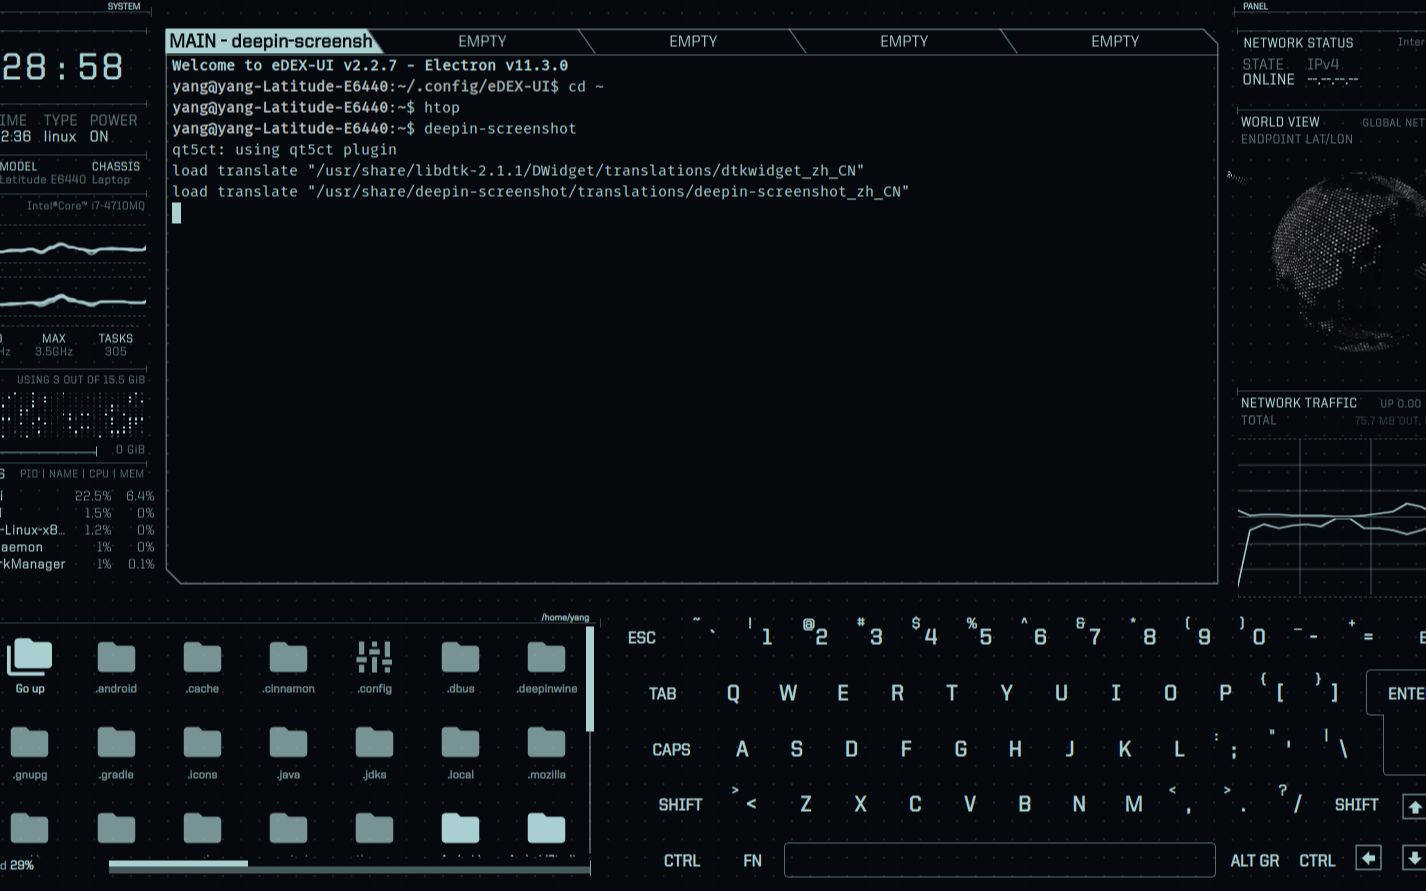1426x891 pixels.
Task: Tap the on-screen space bar
Action: coord(999,860)
